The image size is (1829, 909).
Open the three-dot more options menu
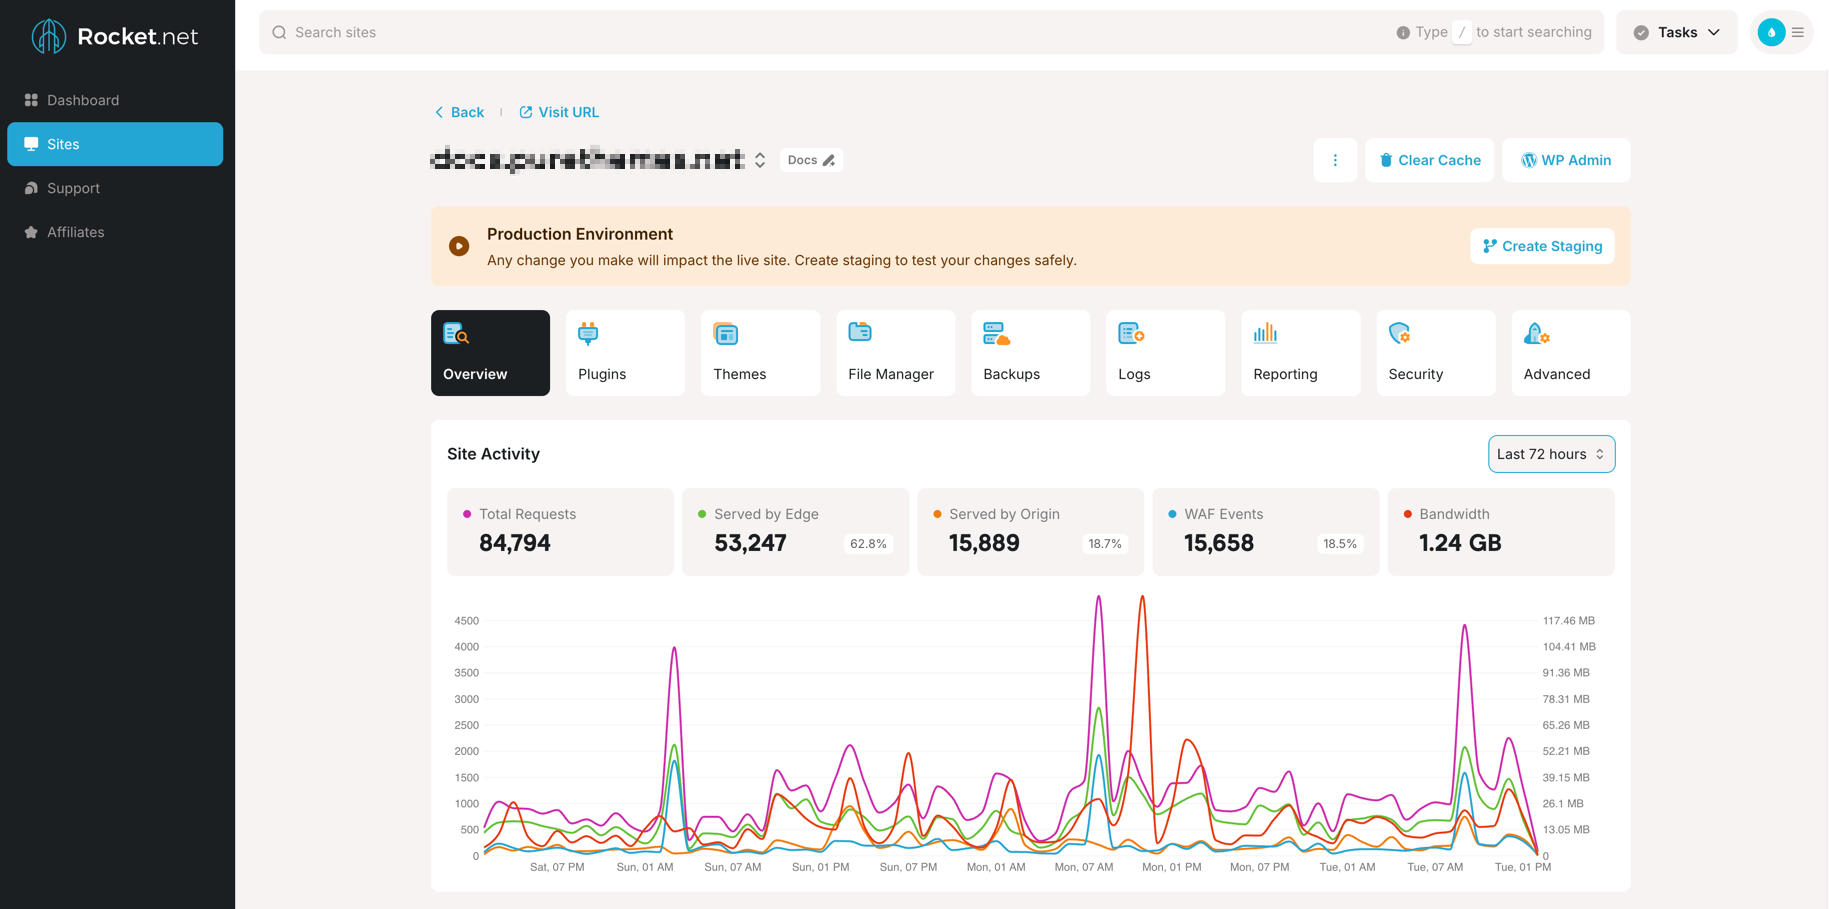point(1334,160)
